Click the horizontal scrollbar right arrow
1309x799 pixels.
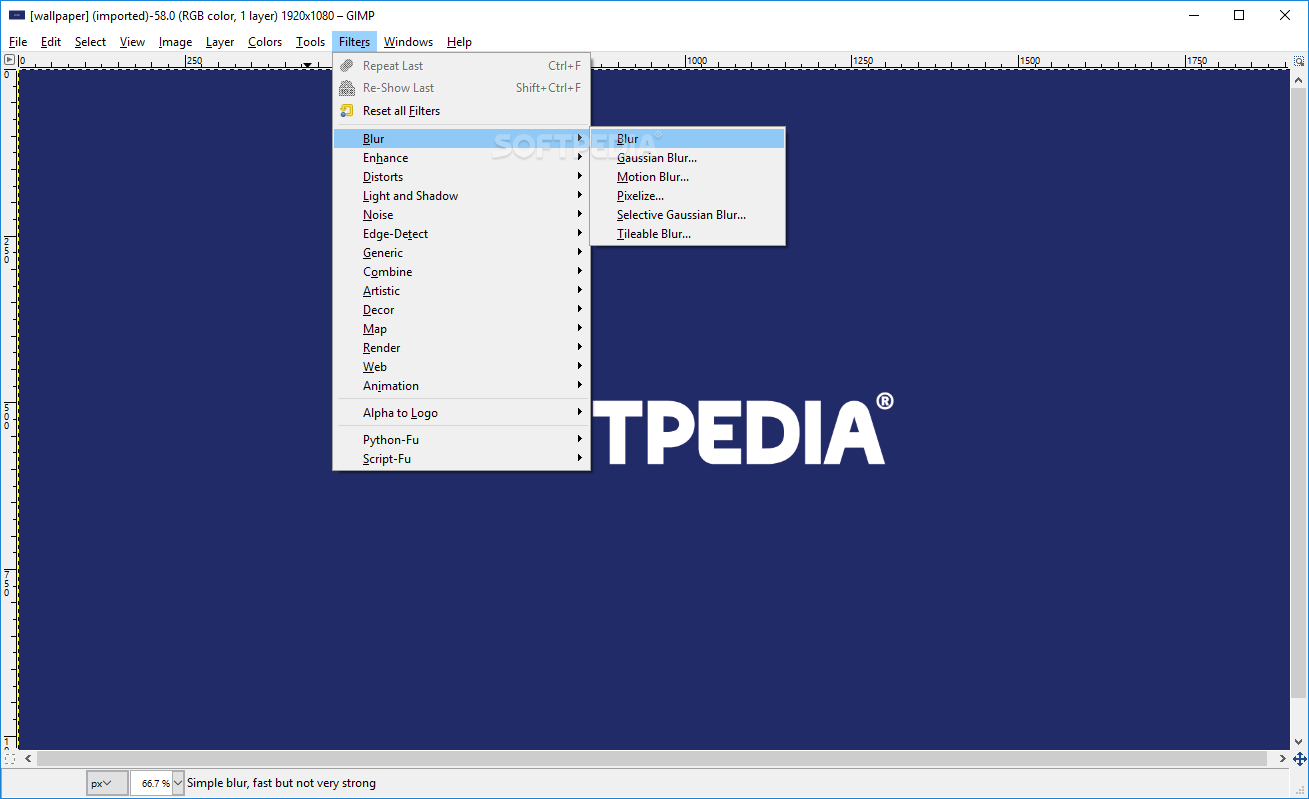(x=1283, y=759)
